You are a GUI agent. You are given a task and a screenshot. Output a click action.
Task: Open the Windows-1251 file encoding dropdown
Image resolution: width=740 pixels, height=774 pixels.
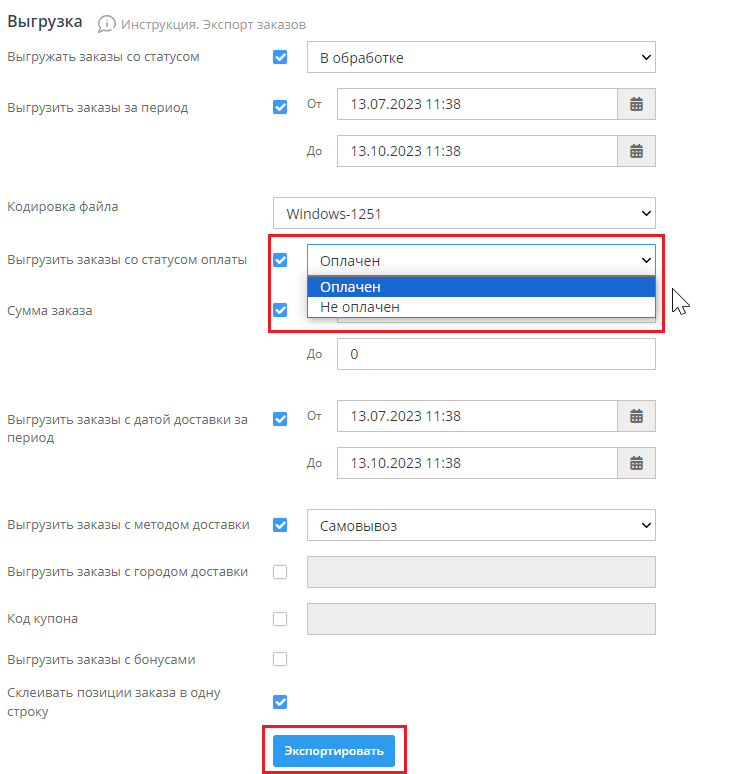pos(464,213)
